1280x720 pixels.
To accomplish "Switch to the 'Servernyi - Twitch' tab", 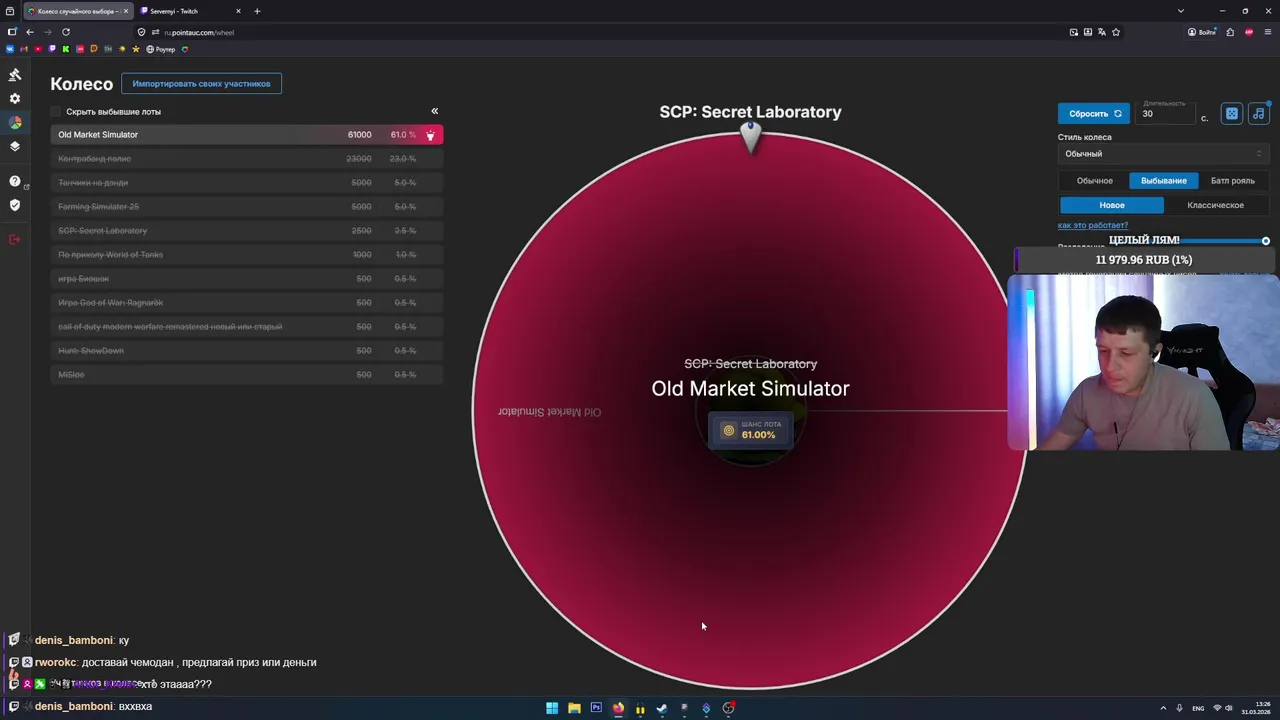I will (191, 11).
